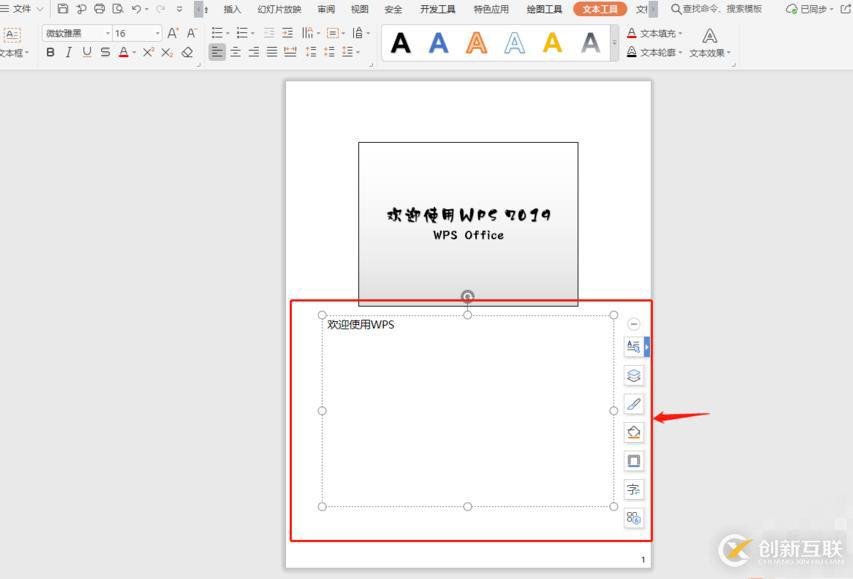
Task: Click the 文本框 text box button
Action: pos(13,42)
